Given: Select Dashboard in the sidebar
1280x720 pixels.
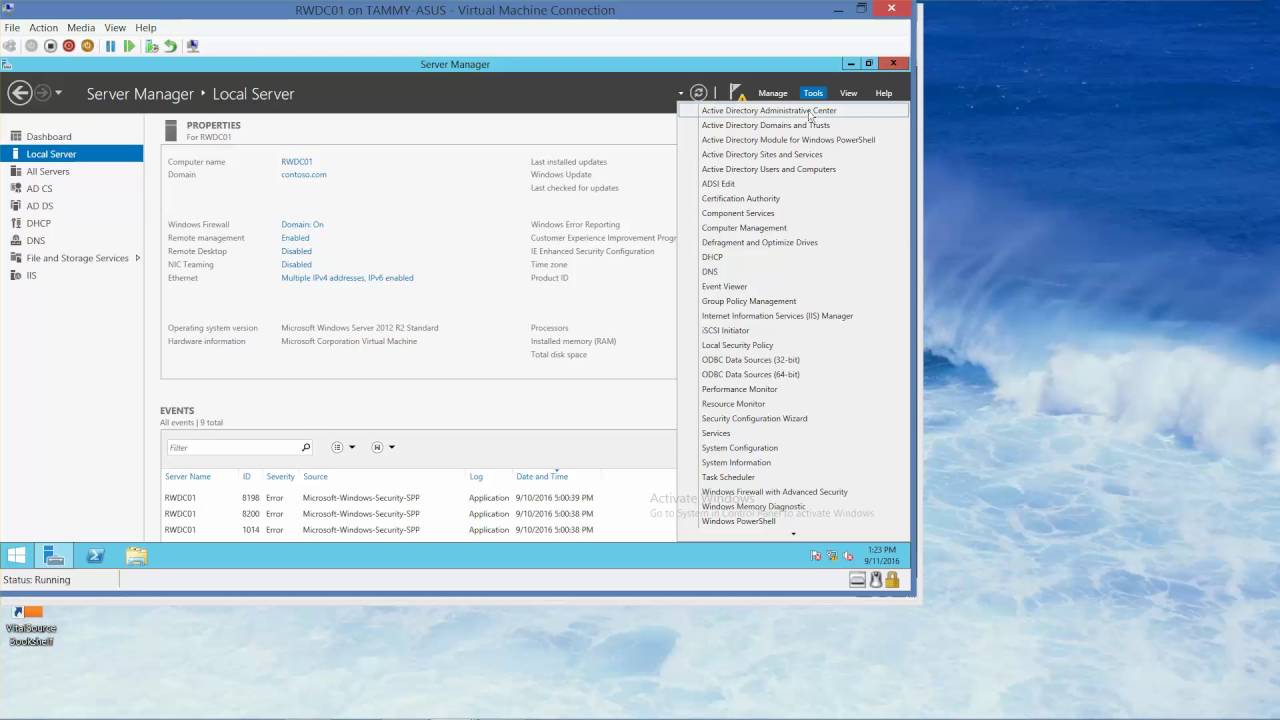Looking at the screenshot, I should (x=72, y=137).
